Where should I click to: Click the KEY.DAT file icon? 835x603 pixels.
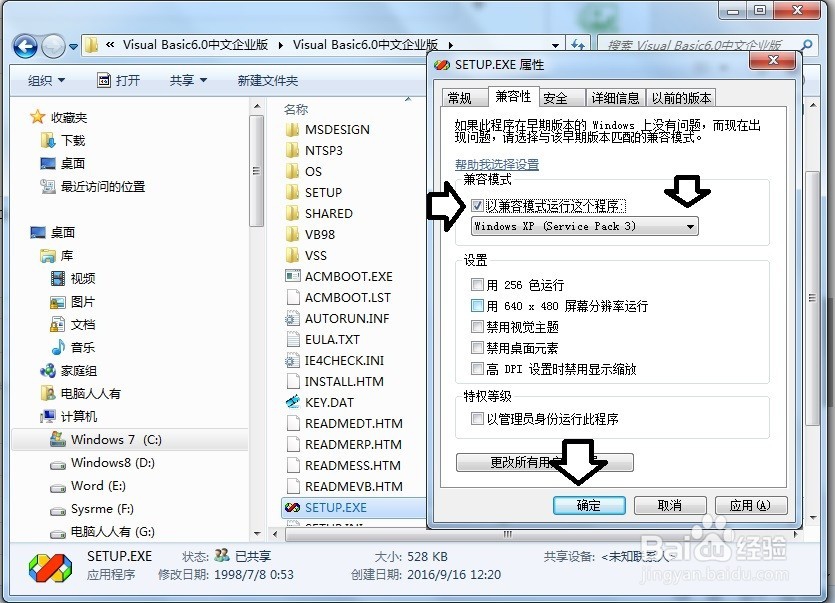[292, 402]
